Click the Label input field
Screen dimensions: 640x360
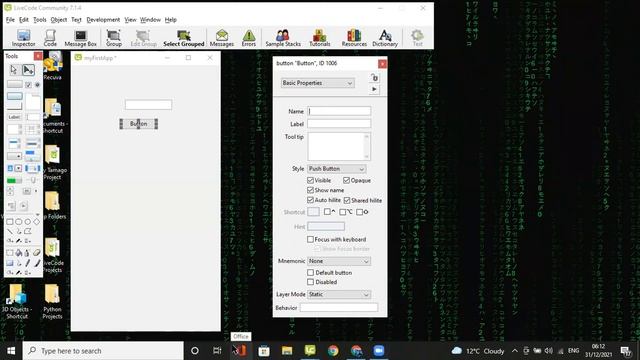(339, 123)
